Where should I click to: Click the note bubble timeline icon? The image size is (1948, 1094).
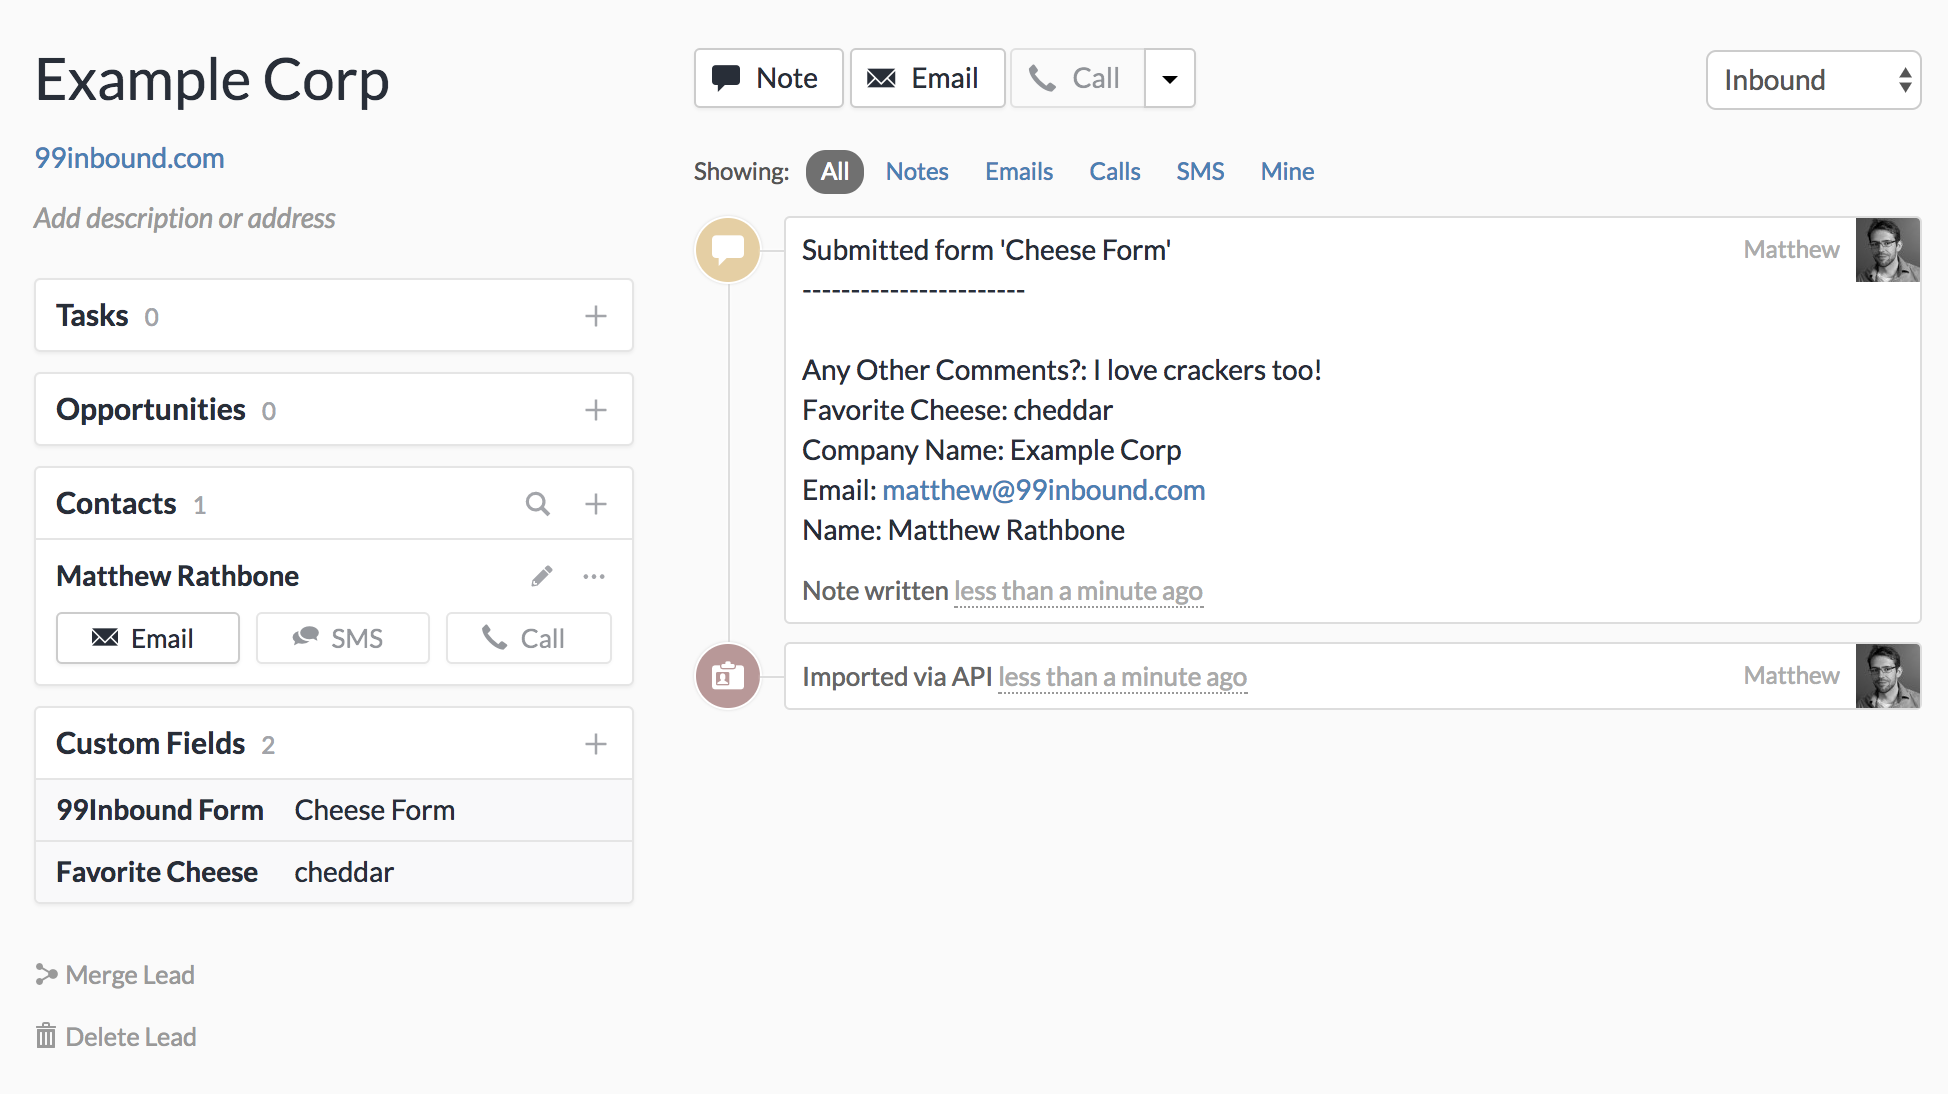pos(728,250)
